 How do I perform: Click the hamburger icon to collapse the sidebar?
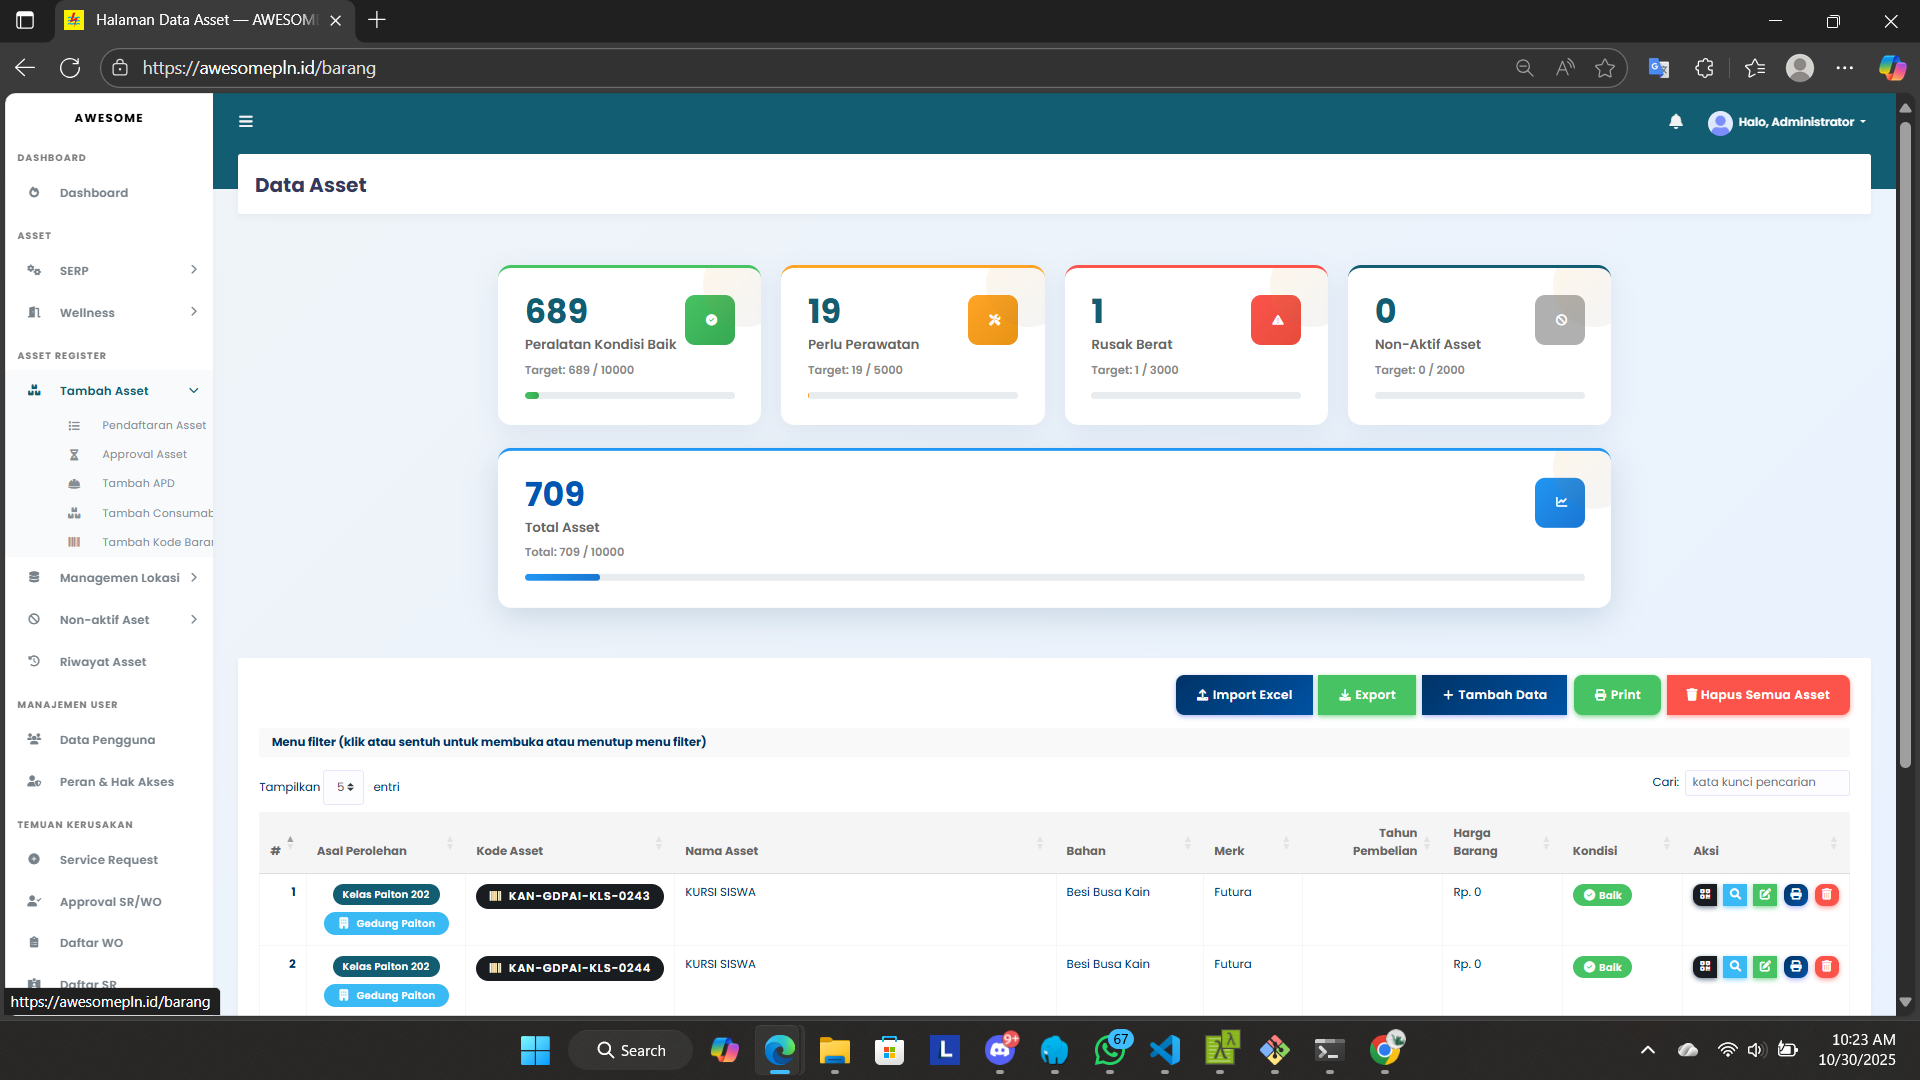click(x=245, y=121)
